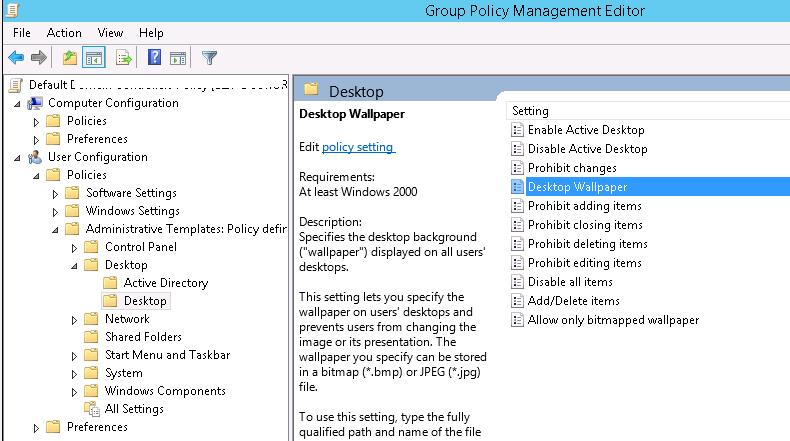Click the blue Help question mark icon
790x441 pixels.
pyautogui.click(x=155, y=58)
